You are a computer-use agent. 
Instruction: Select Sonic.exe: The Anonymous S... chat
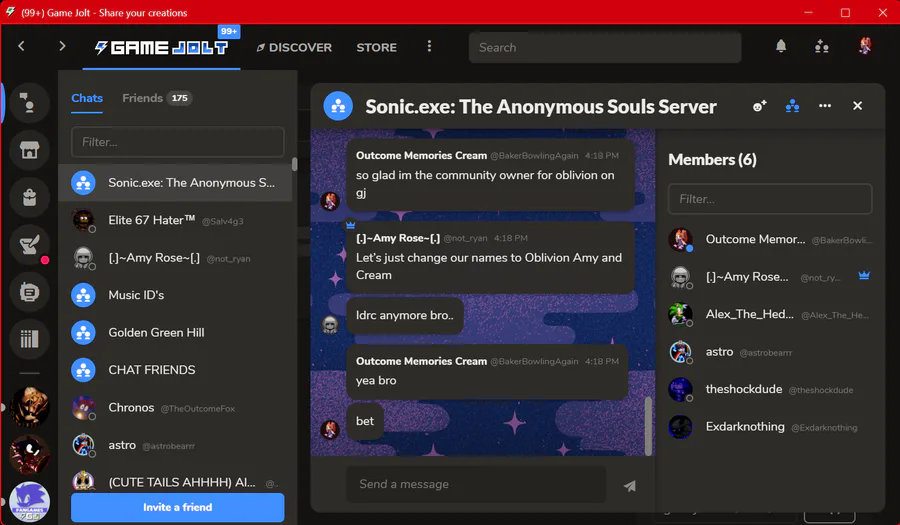[x=175, y=182]
